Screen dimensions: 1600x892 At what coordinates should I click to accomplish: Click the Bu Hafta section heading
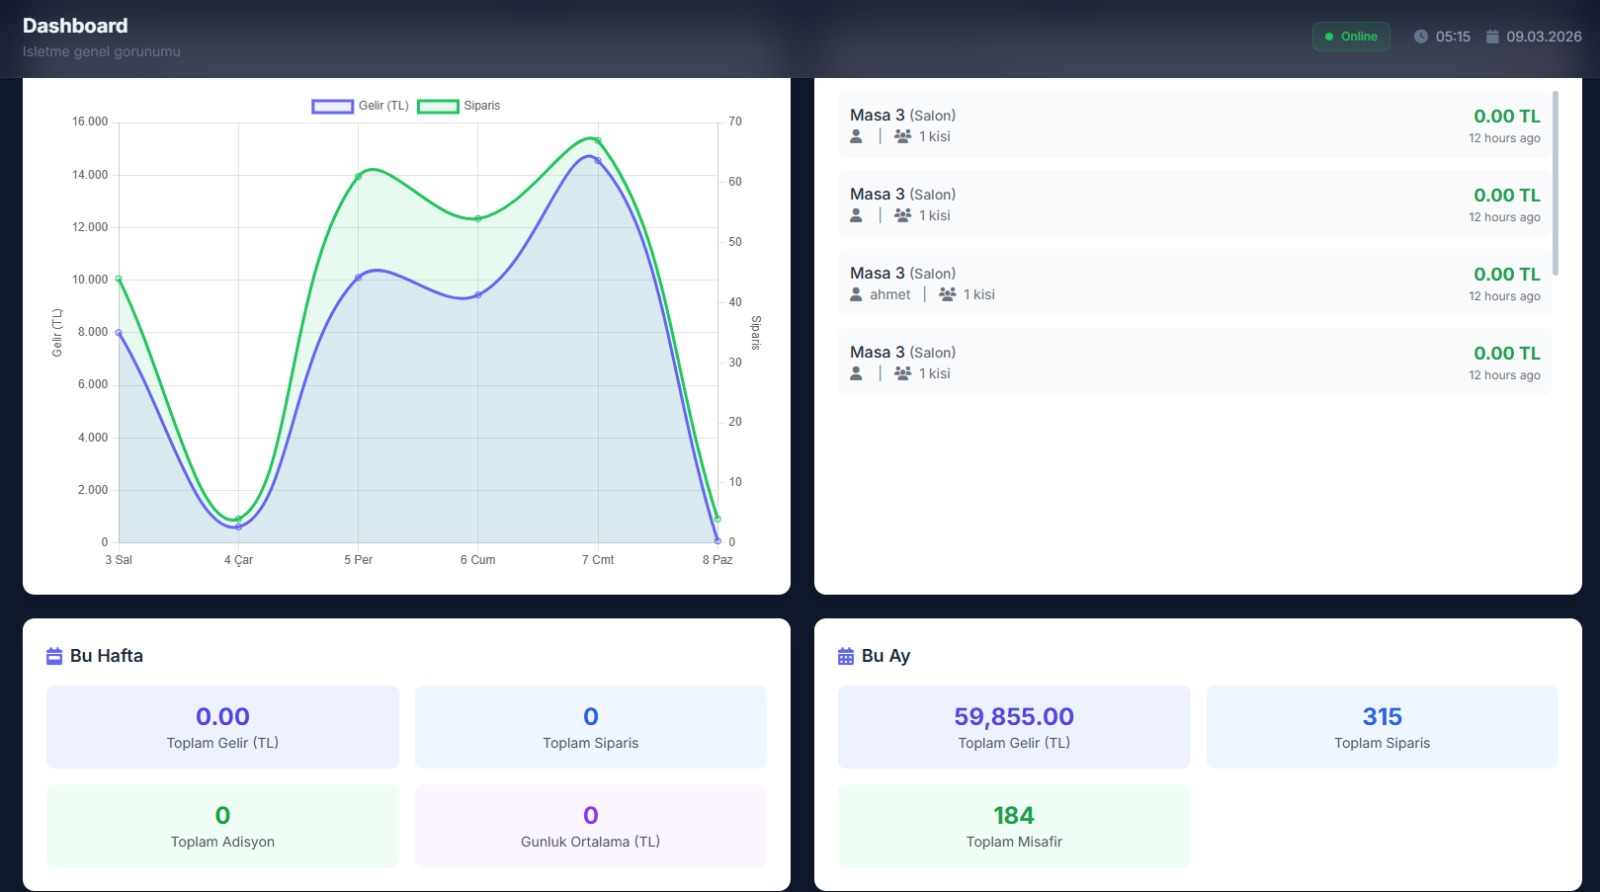106,656
